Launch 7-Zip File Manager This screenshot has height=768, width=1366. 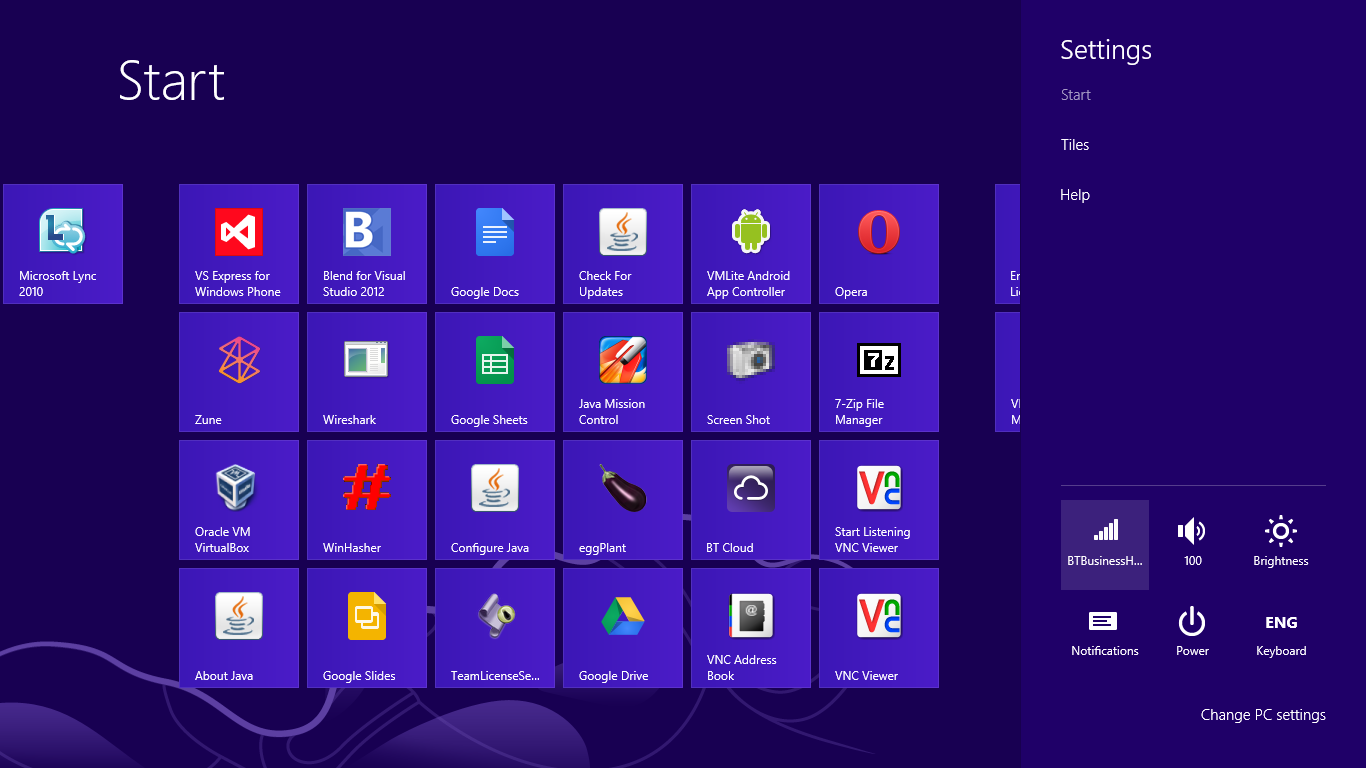coord(878,372)
